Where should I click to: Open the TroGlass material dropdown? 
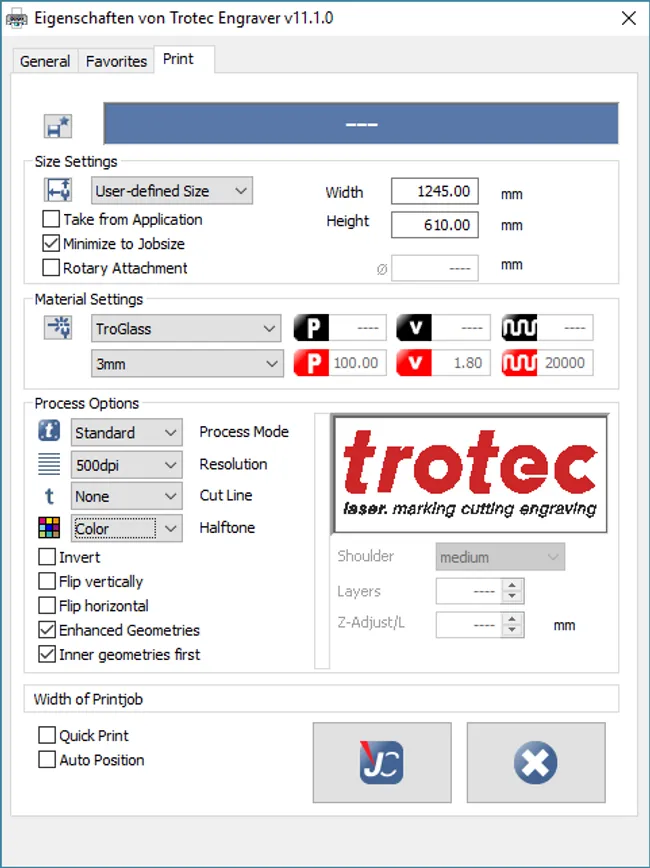tap(187, 328)
